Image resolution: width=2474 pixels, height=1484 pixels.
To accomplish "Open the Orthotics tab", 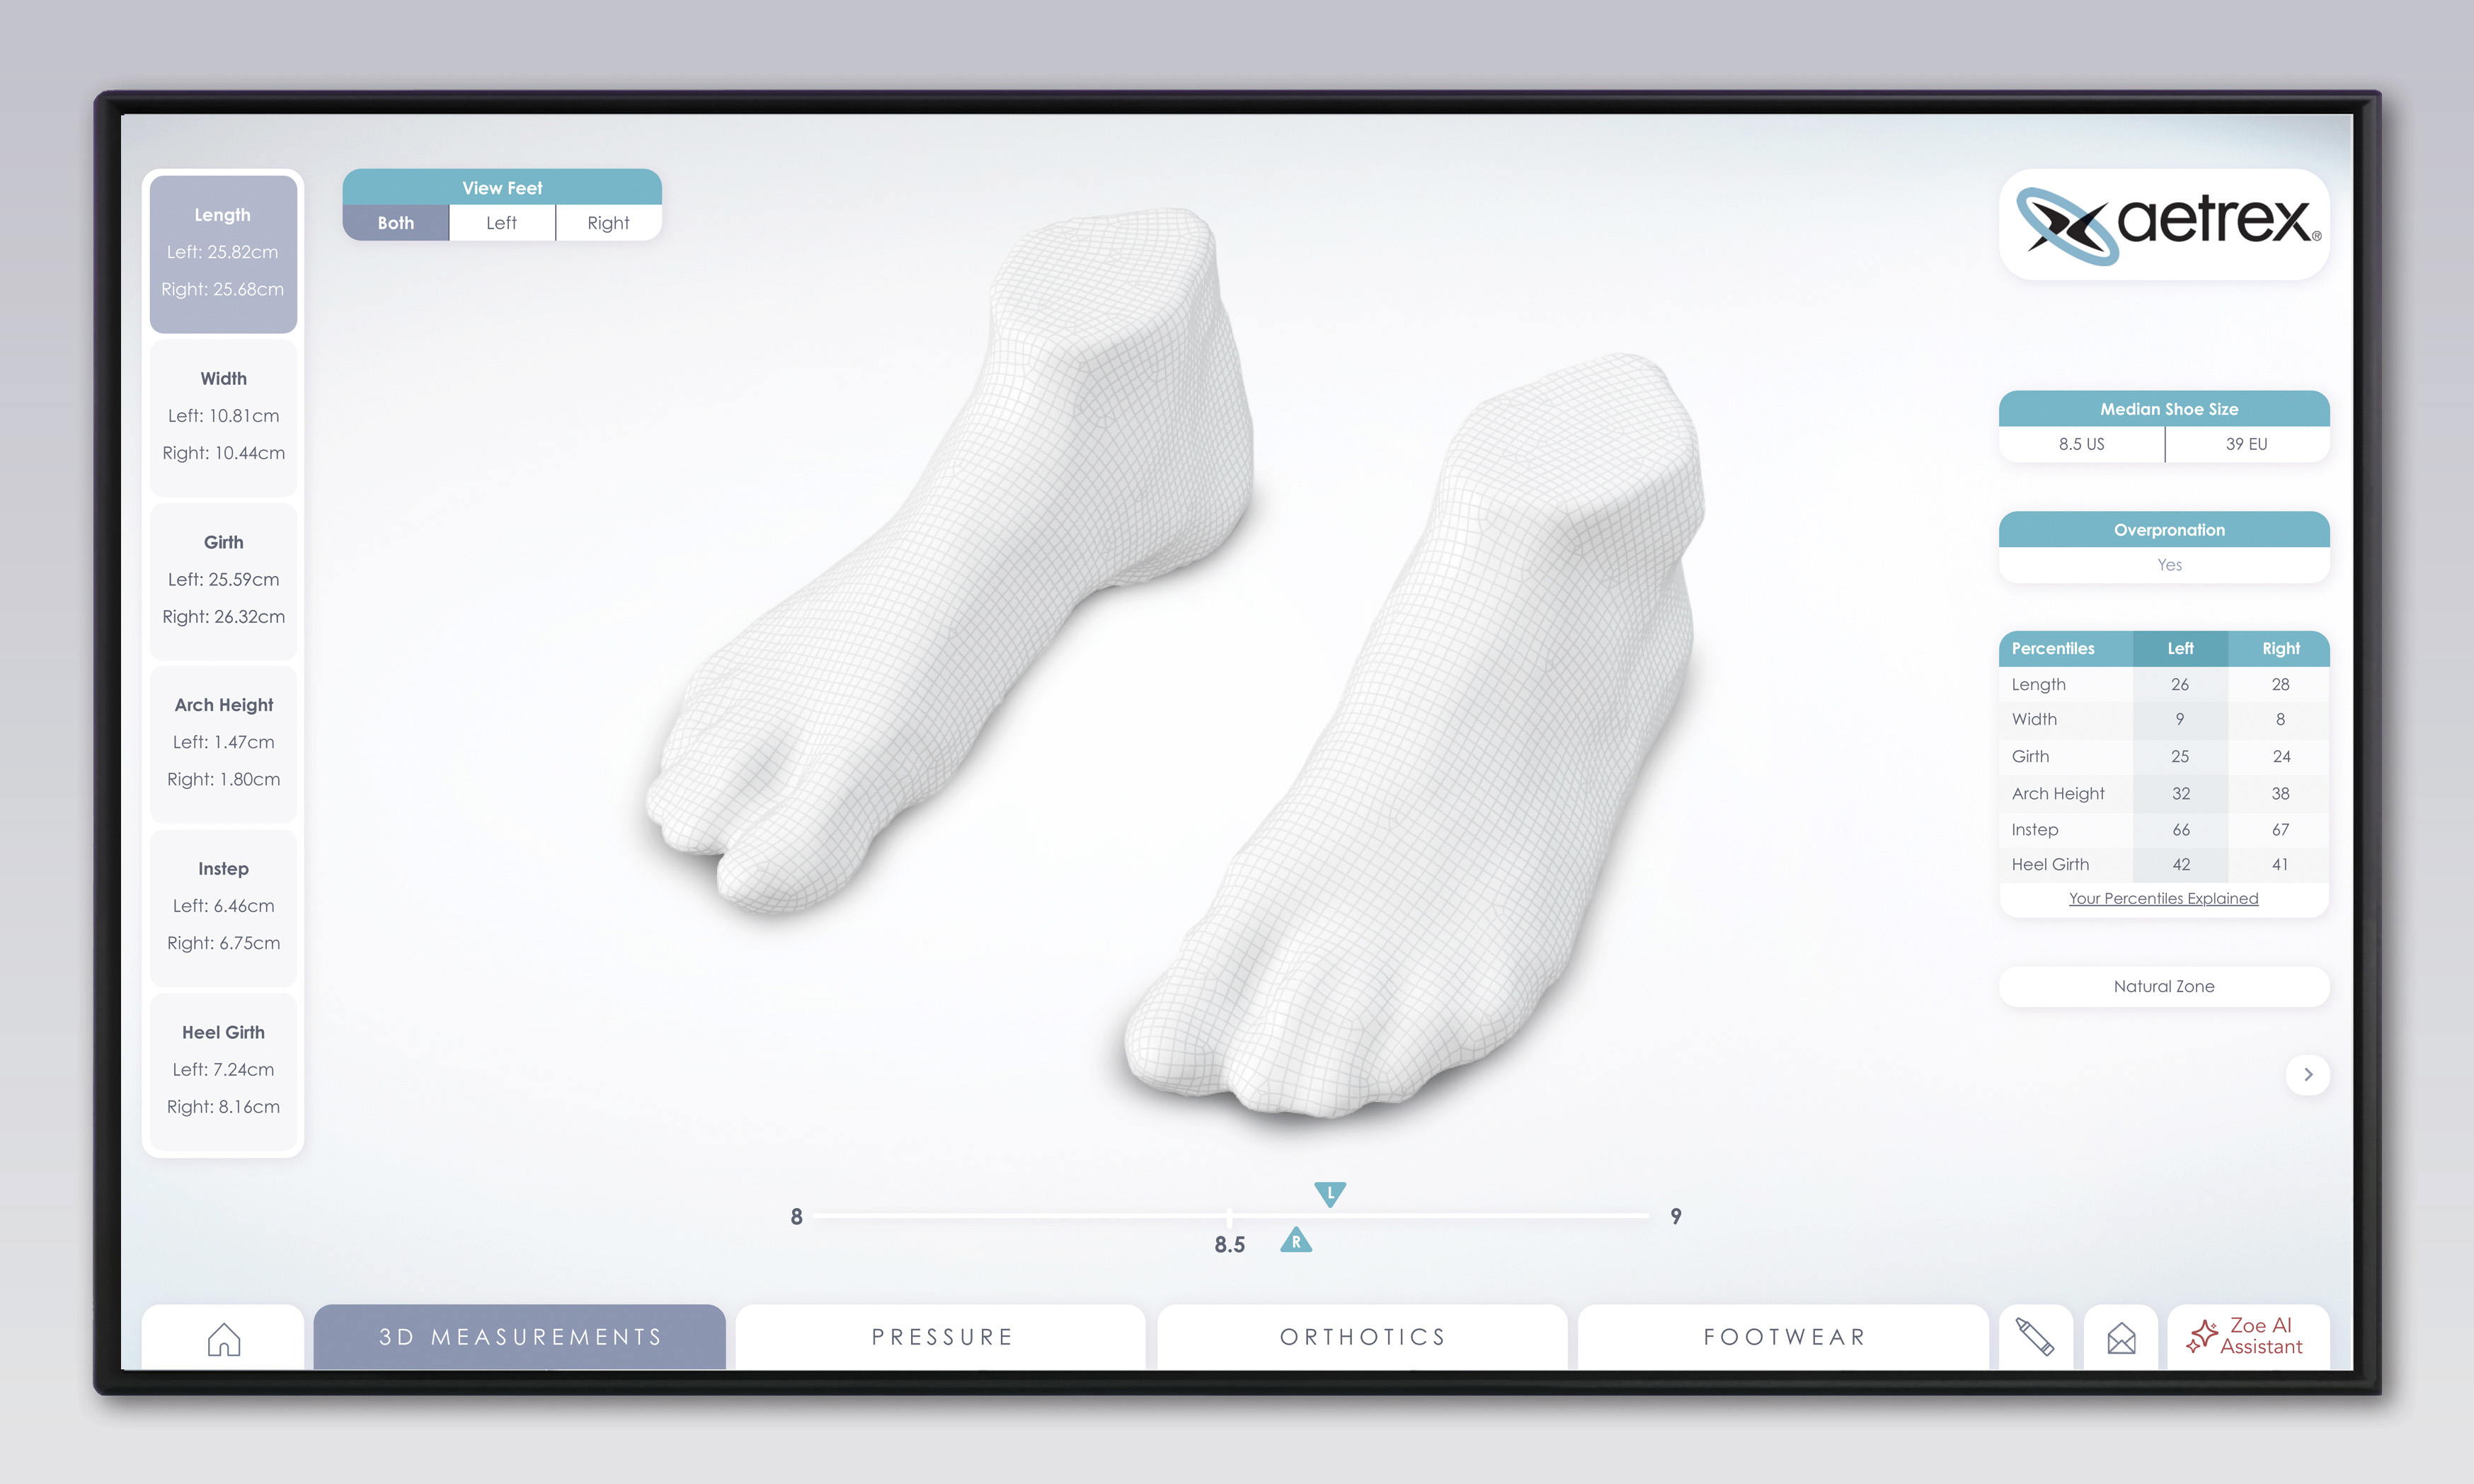I will click(x=1362, y=1337).
